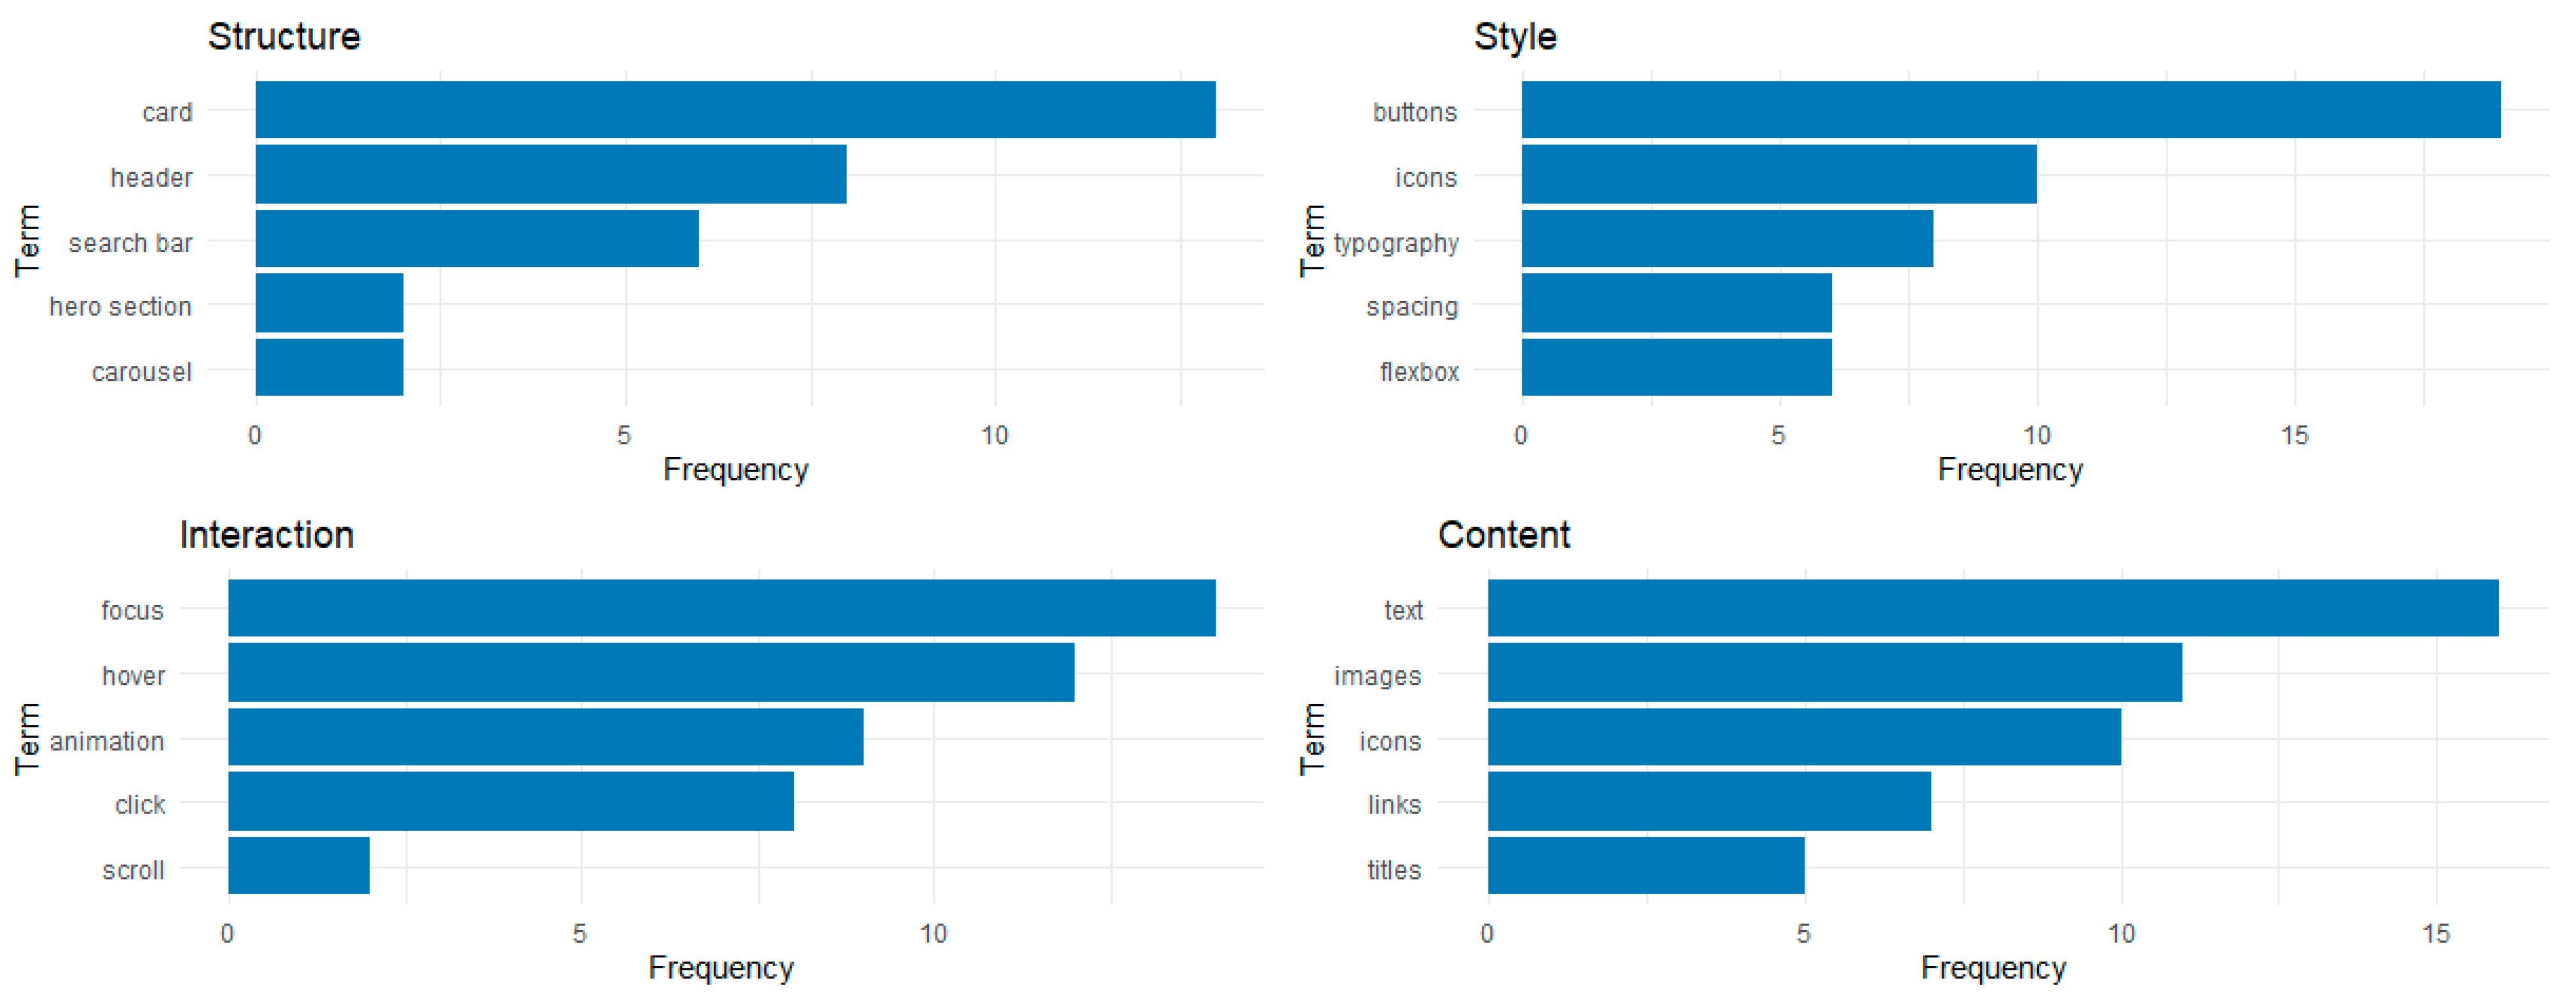Select the animation bar

[x=545, y=738]
